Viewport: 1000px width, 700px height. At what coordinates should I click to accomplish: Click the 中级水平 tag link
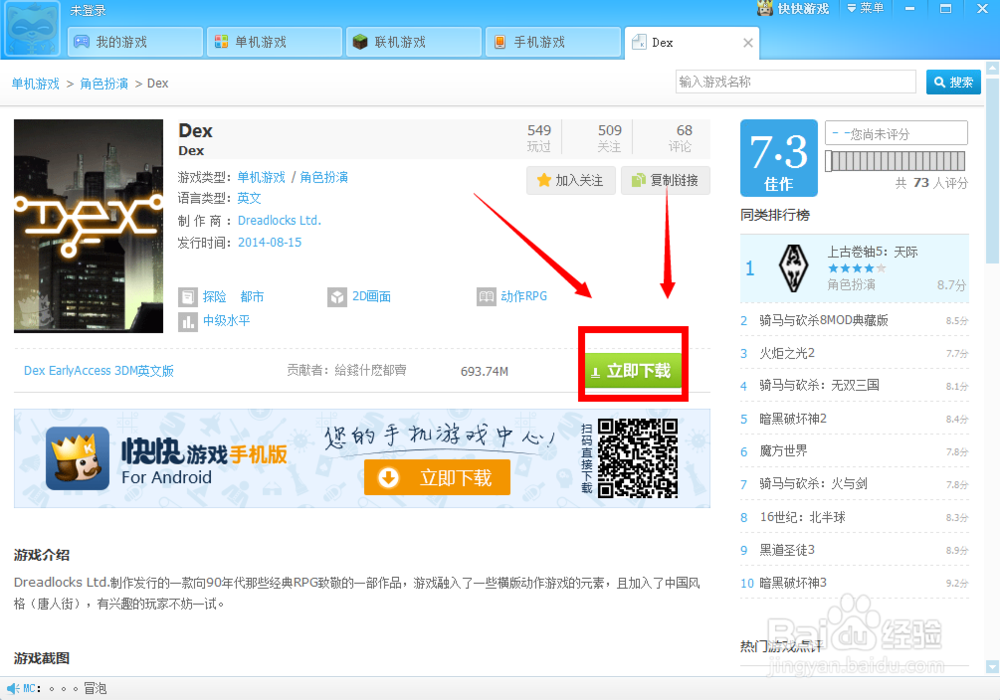[226, 321]
